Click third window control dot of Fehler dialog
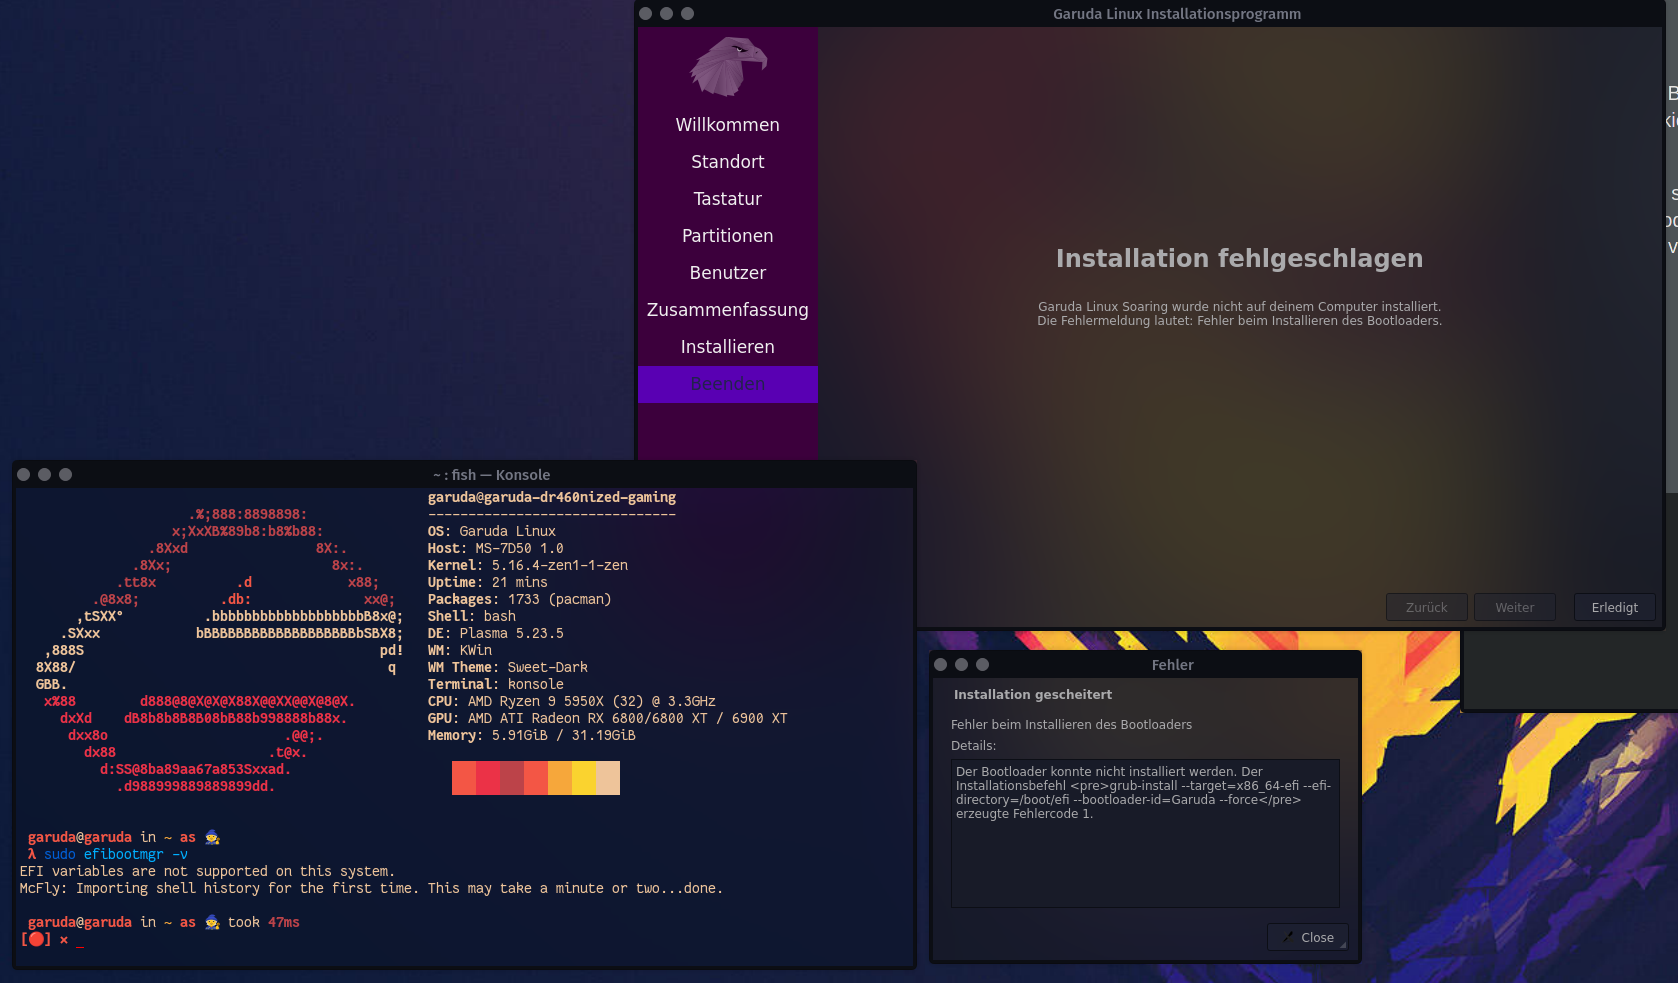This screenshot has height=983, width=1678. click(982, 664)
